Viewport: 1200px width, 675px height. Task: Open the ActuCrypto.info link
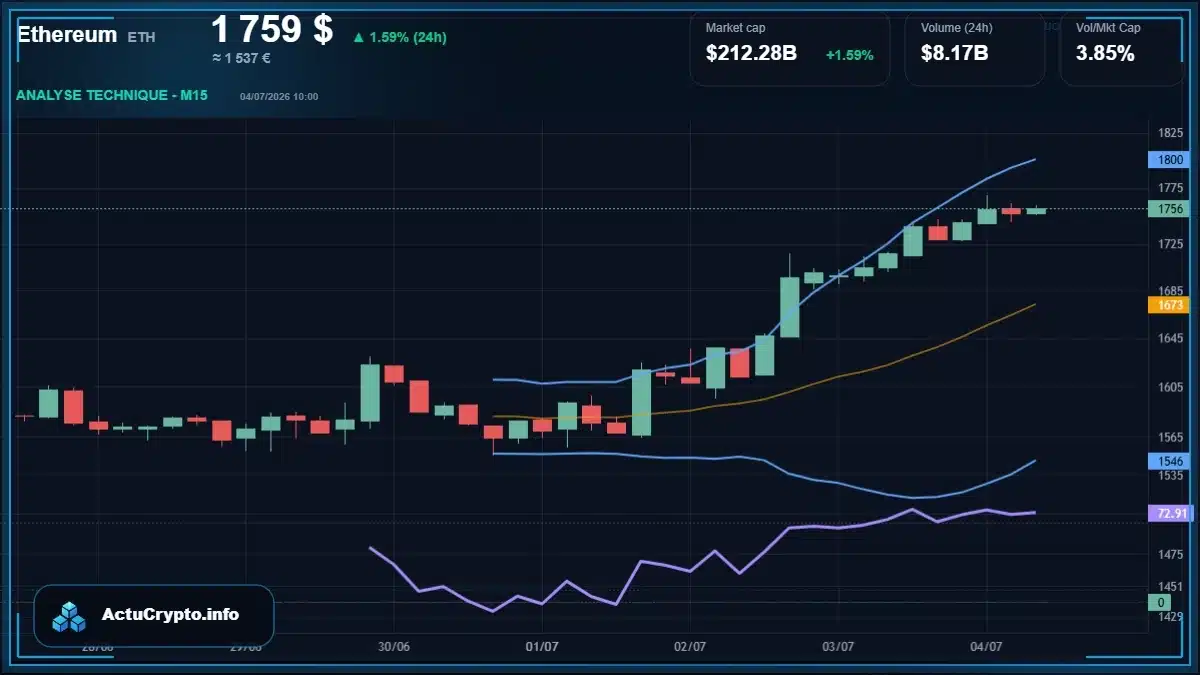click(171, 615)
